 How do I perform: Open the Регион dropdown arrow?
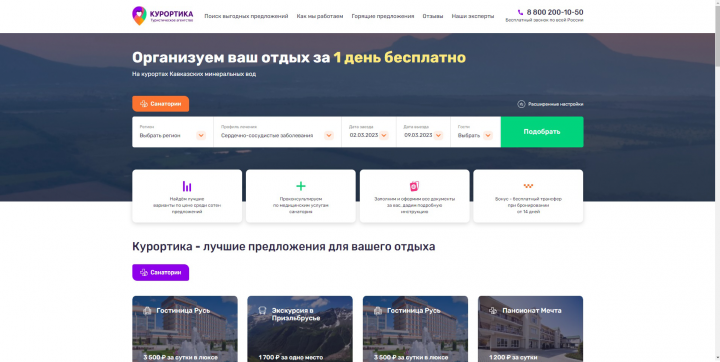[201, 136]
